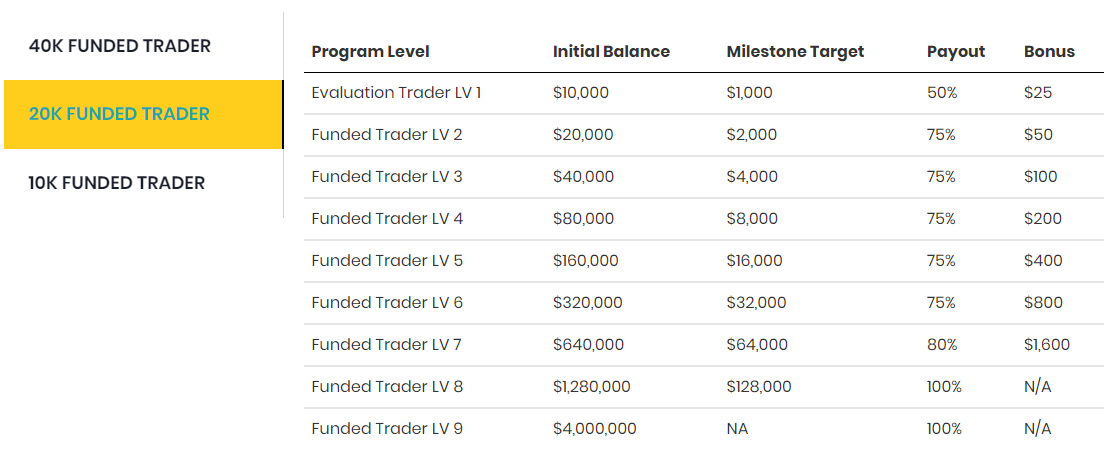1111x456 pixels.
Task: Click the $1,600 bonus value
Action: 1046,345
